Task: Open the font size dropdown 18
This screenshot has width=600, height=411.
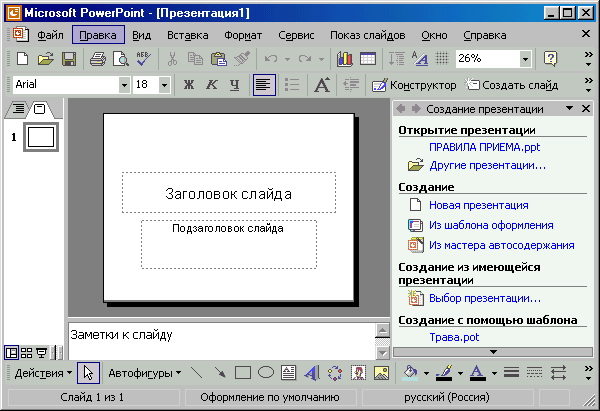Action: (164, 85)
